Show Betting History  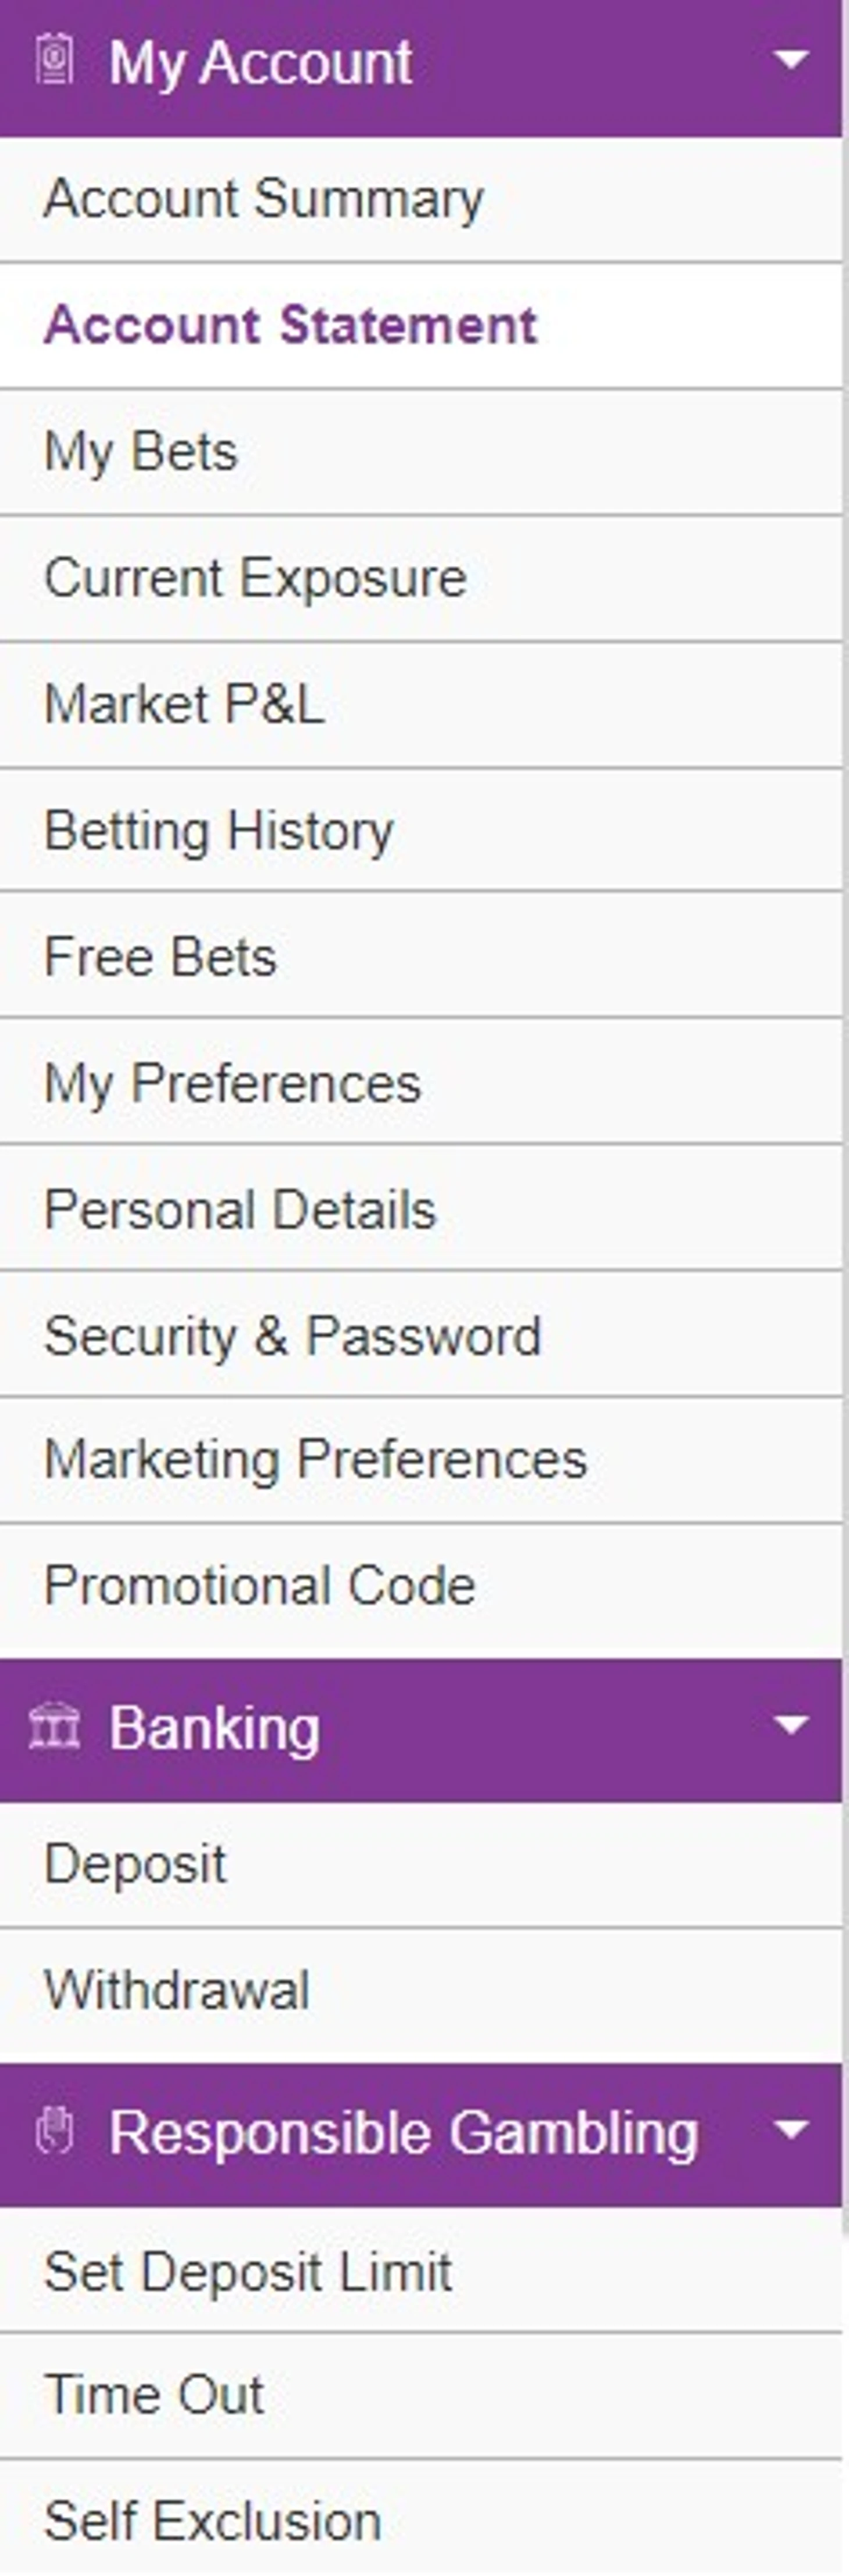coord(421,831)
